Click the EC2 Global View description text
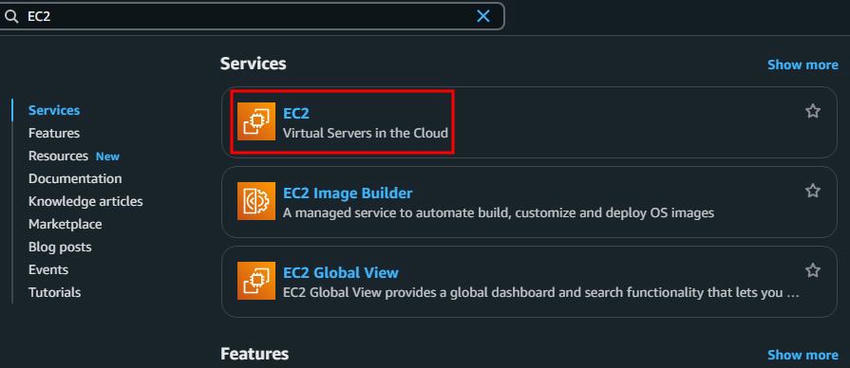 541,293
